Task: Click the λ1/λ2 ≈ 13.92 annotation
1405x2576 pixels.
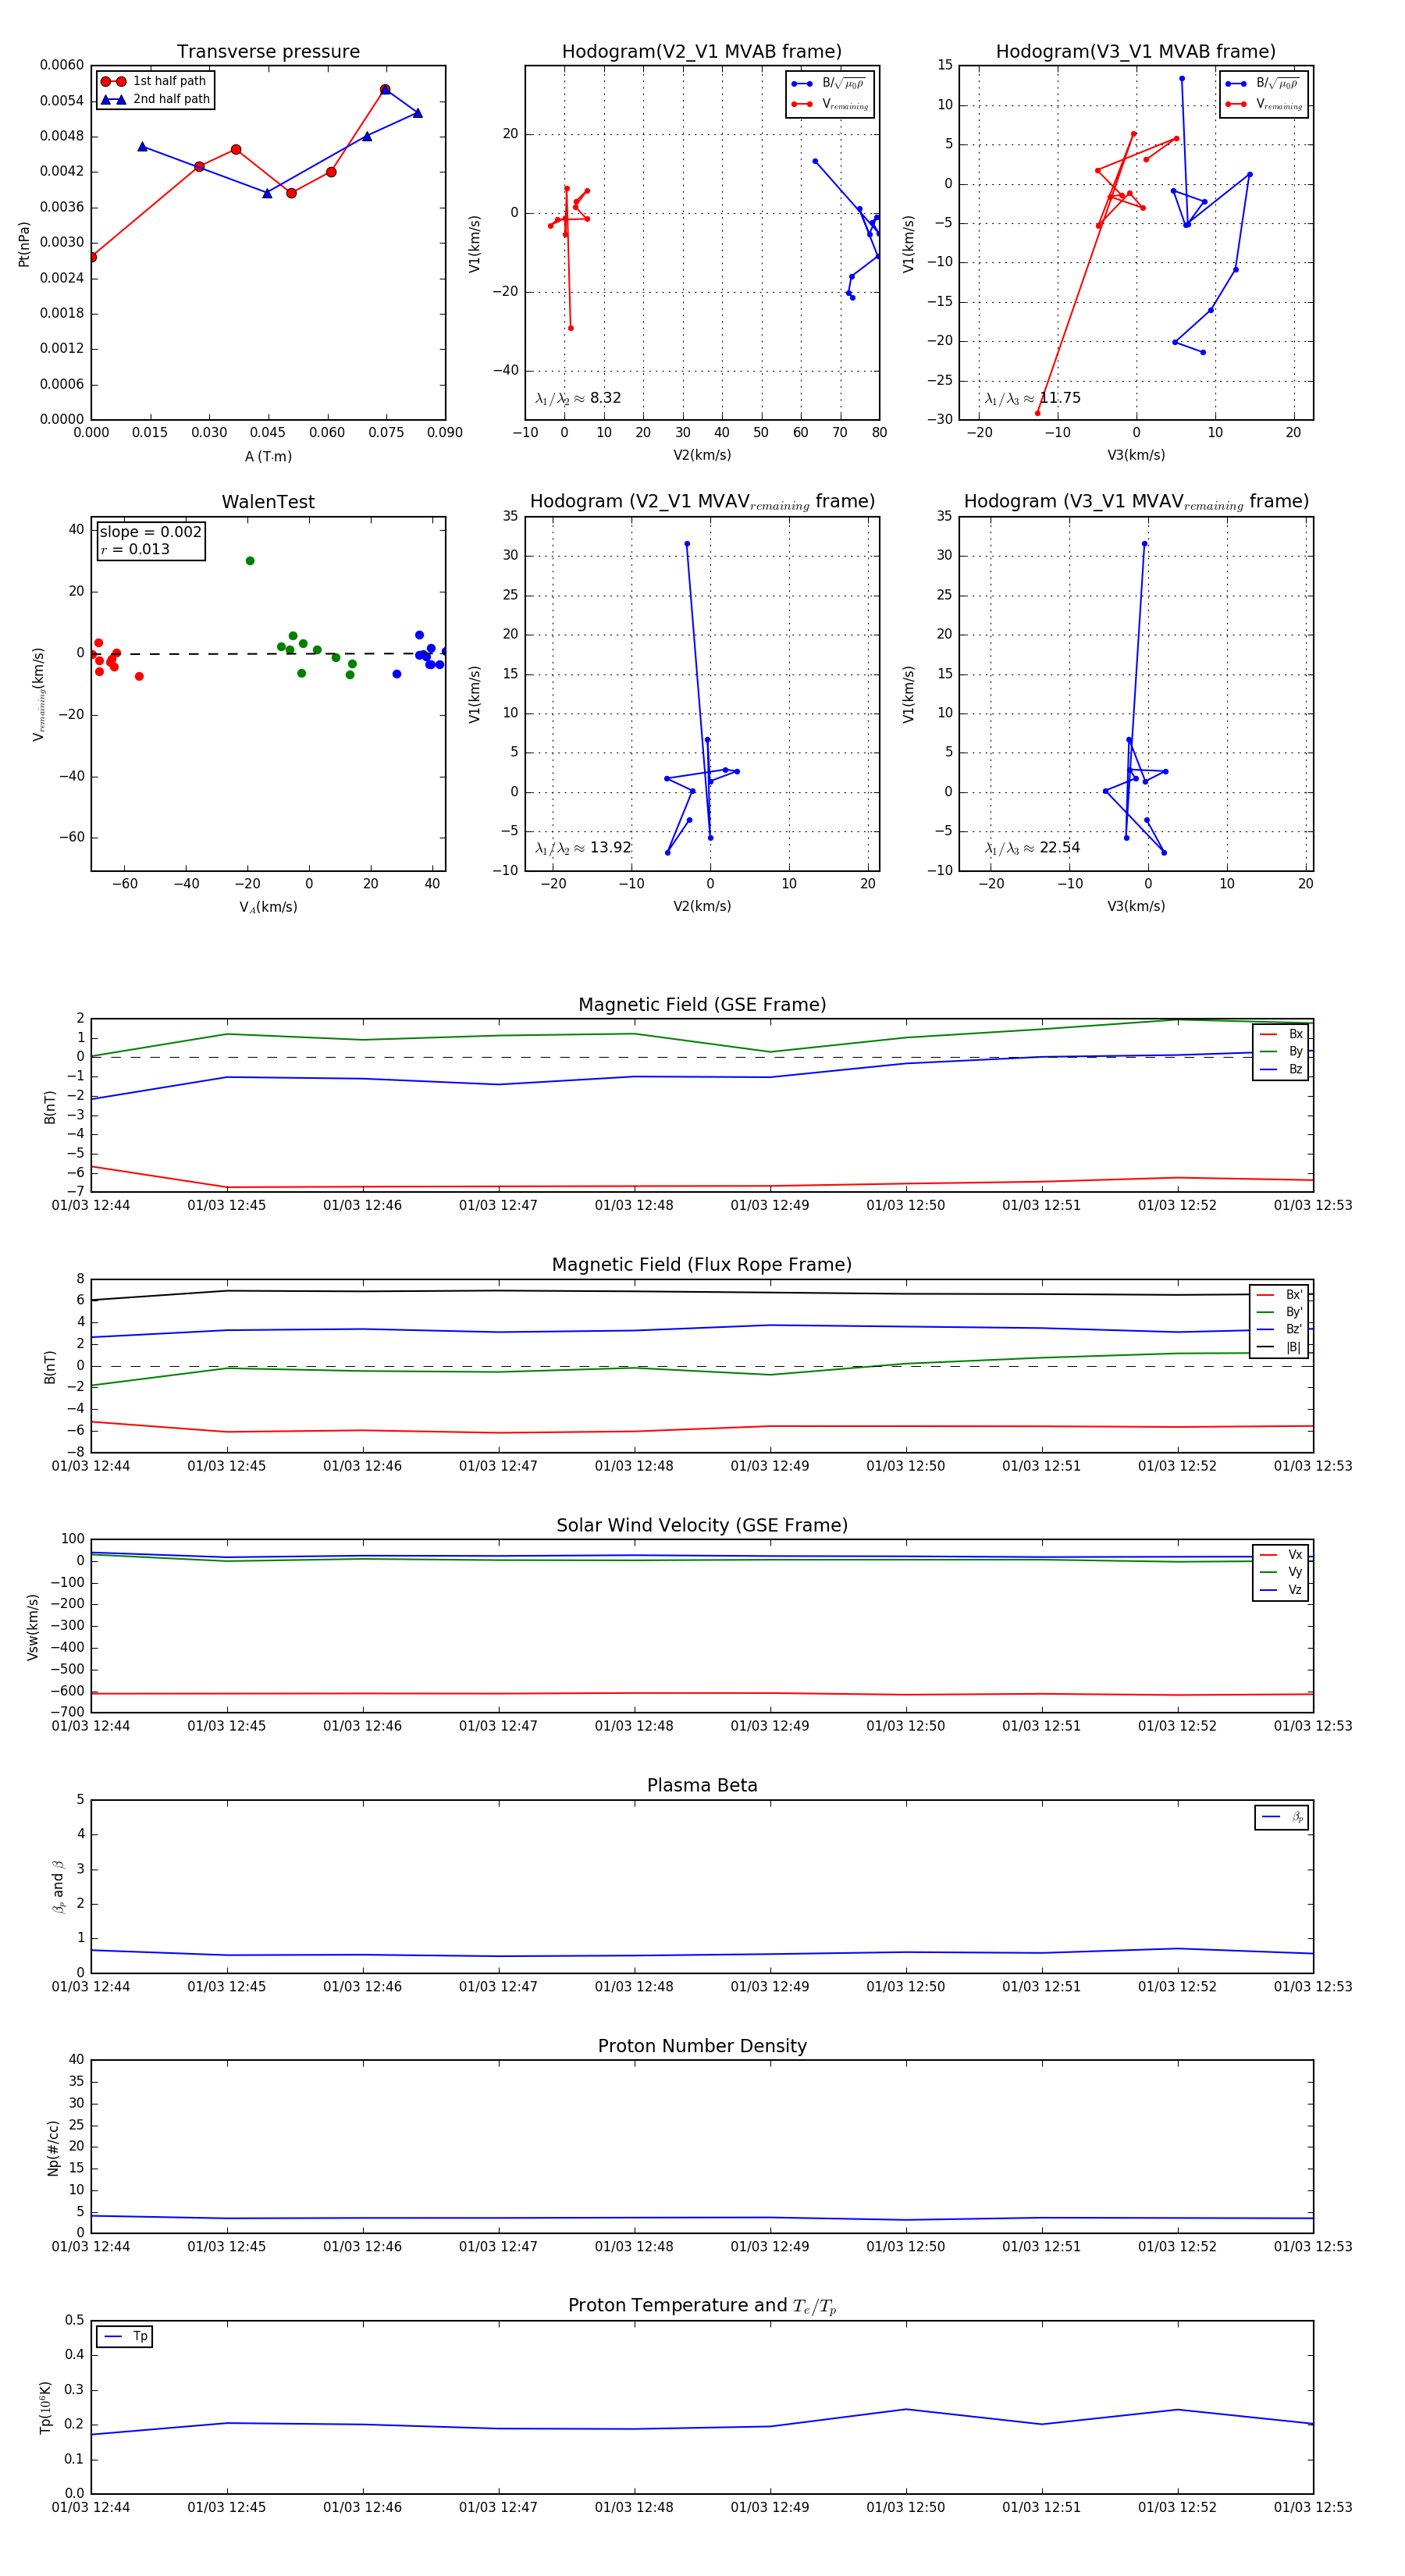Action: [583, 848]
